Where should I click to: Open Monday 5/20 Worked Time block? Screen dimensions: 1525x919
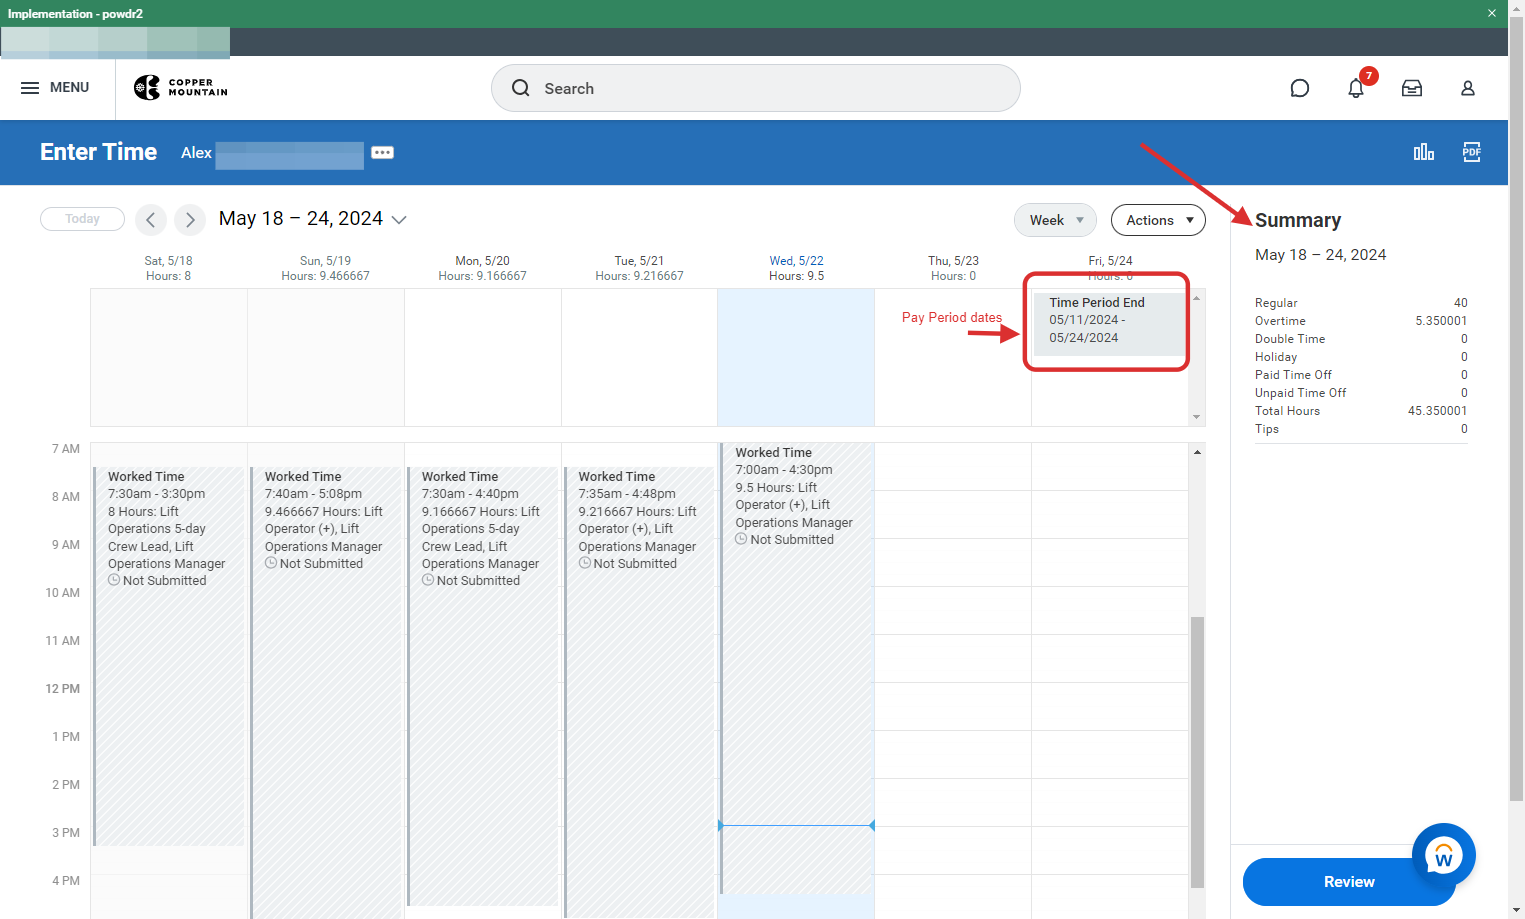coord(483,686)
